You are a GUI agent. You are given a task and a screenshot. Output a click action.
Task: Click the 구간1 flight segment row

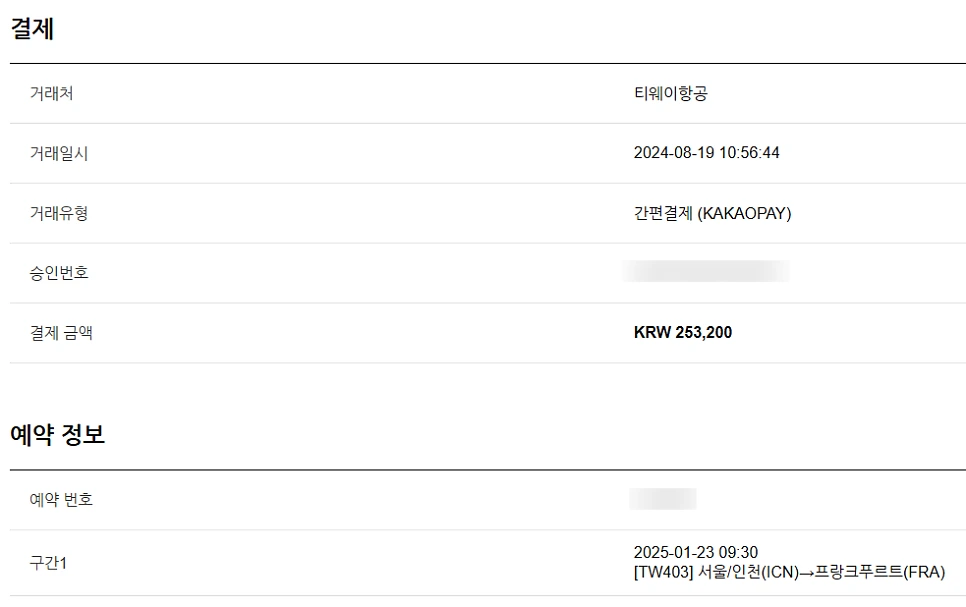click(488, 563)
